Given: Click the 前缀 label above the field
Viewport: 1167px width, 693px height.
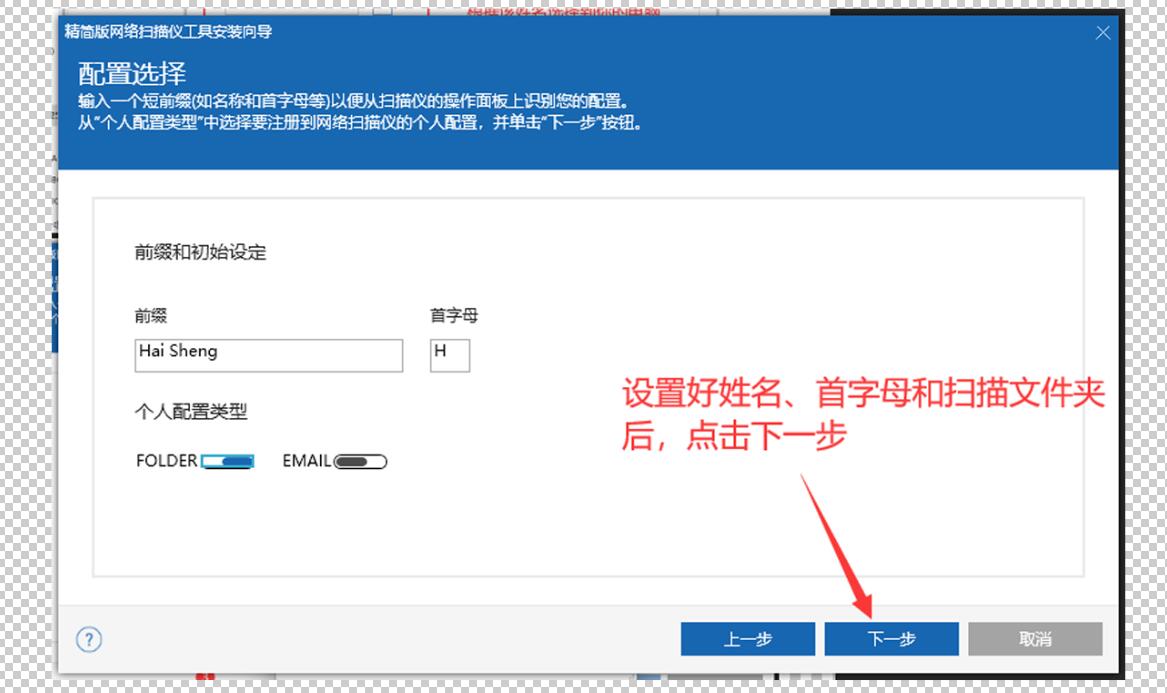Looking at the screenshot, I should tap(150, 316).
